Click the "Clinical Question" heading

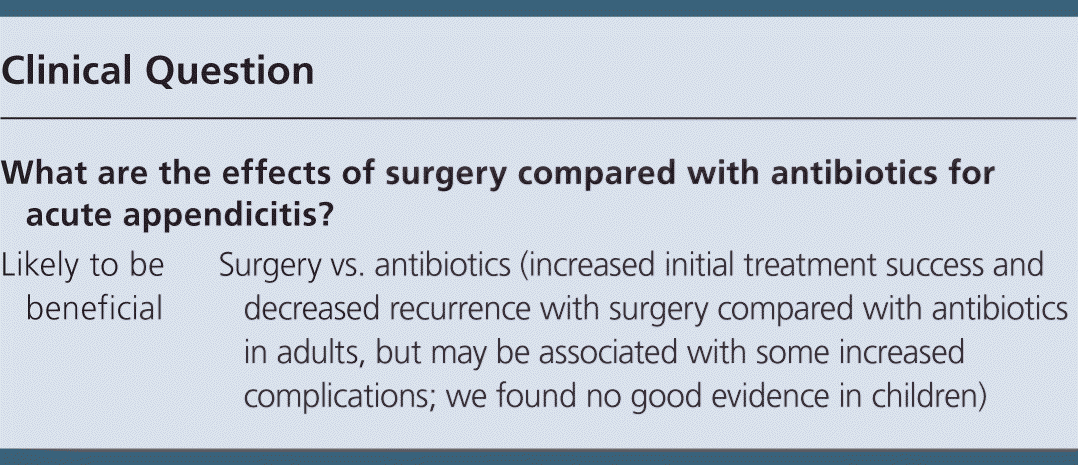(x=158, y=71)
